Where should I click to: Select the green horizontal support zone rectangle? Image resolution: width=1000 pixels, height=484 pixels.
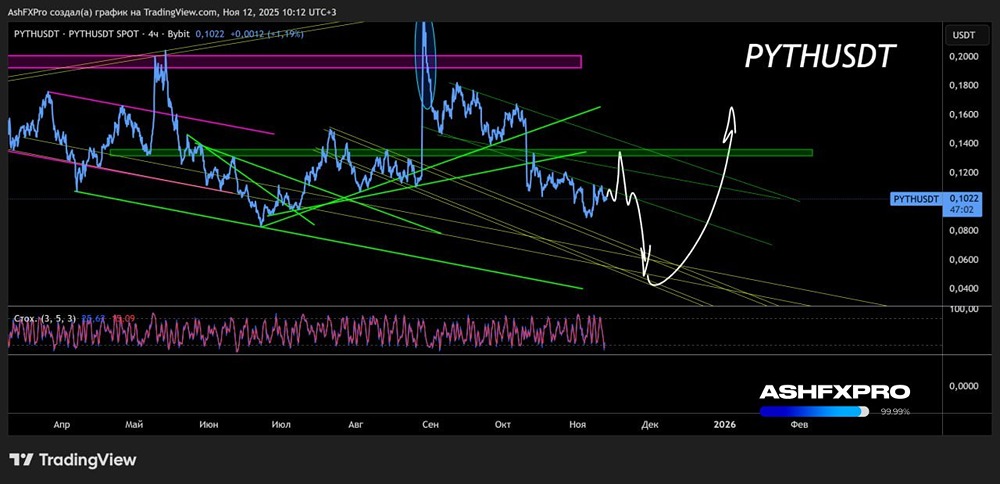coord(460,153)
